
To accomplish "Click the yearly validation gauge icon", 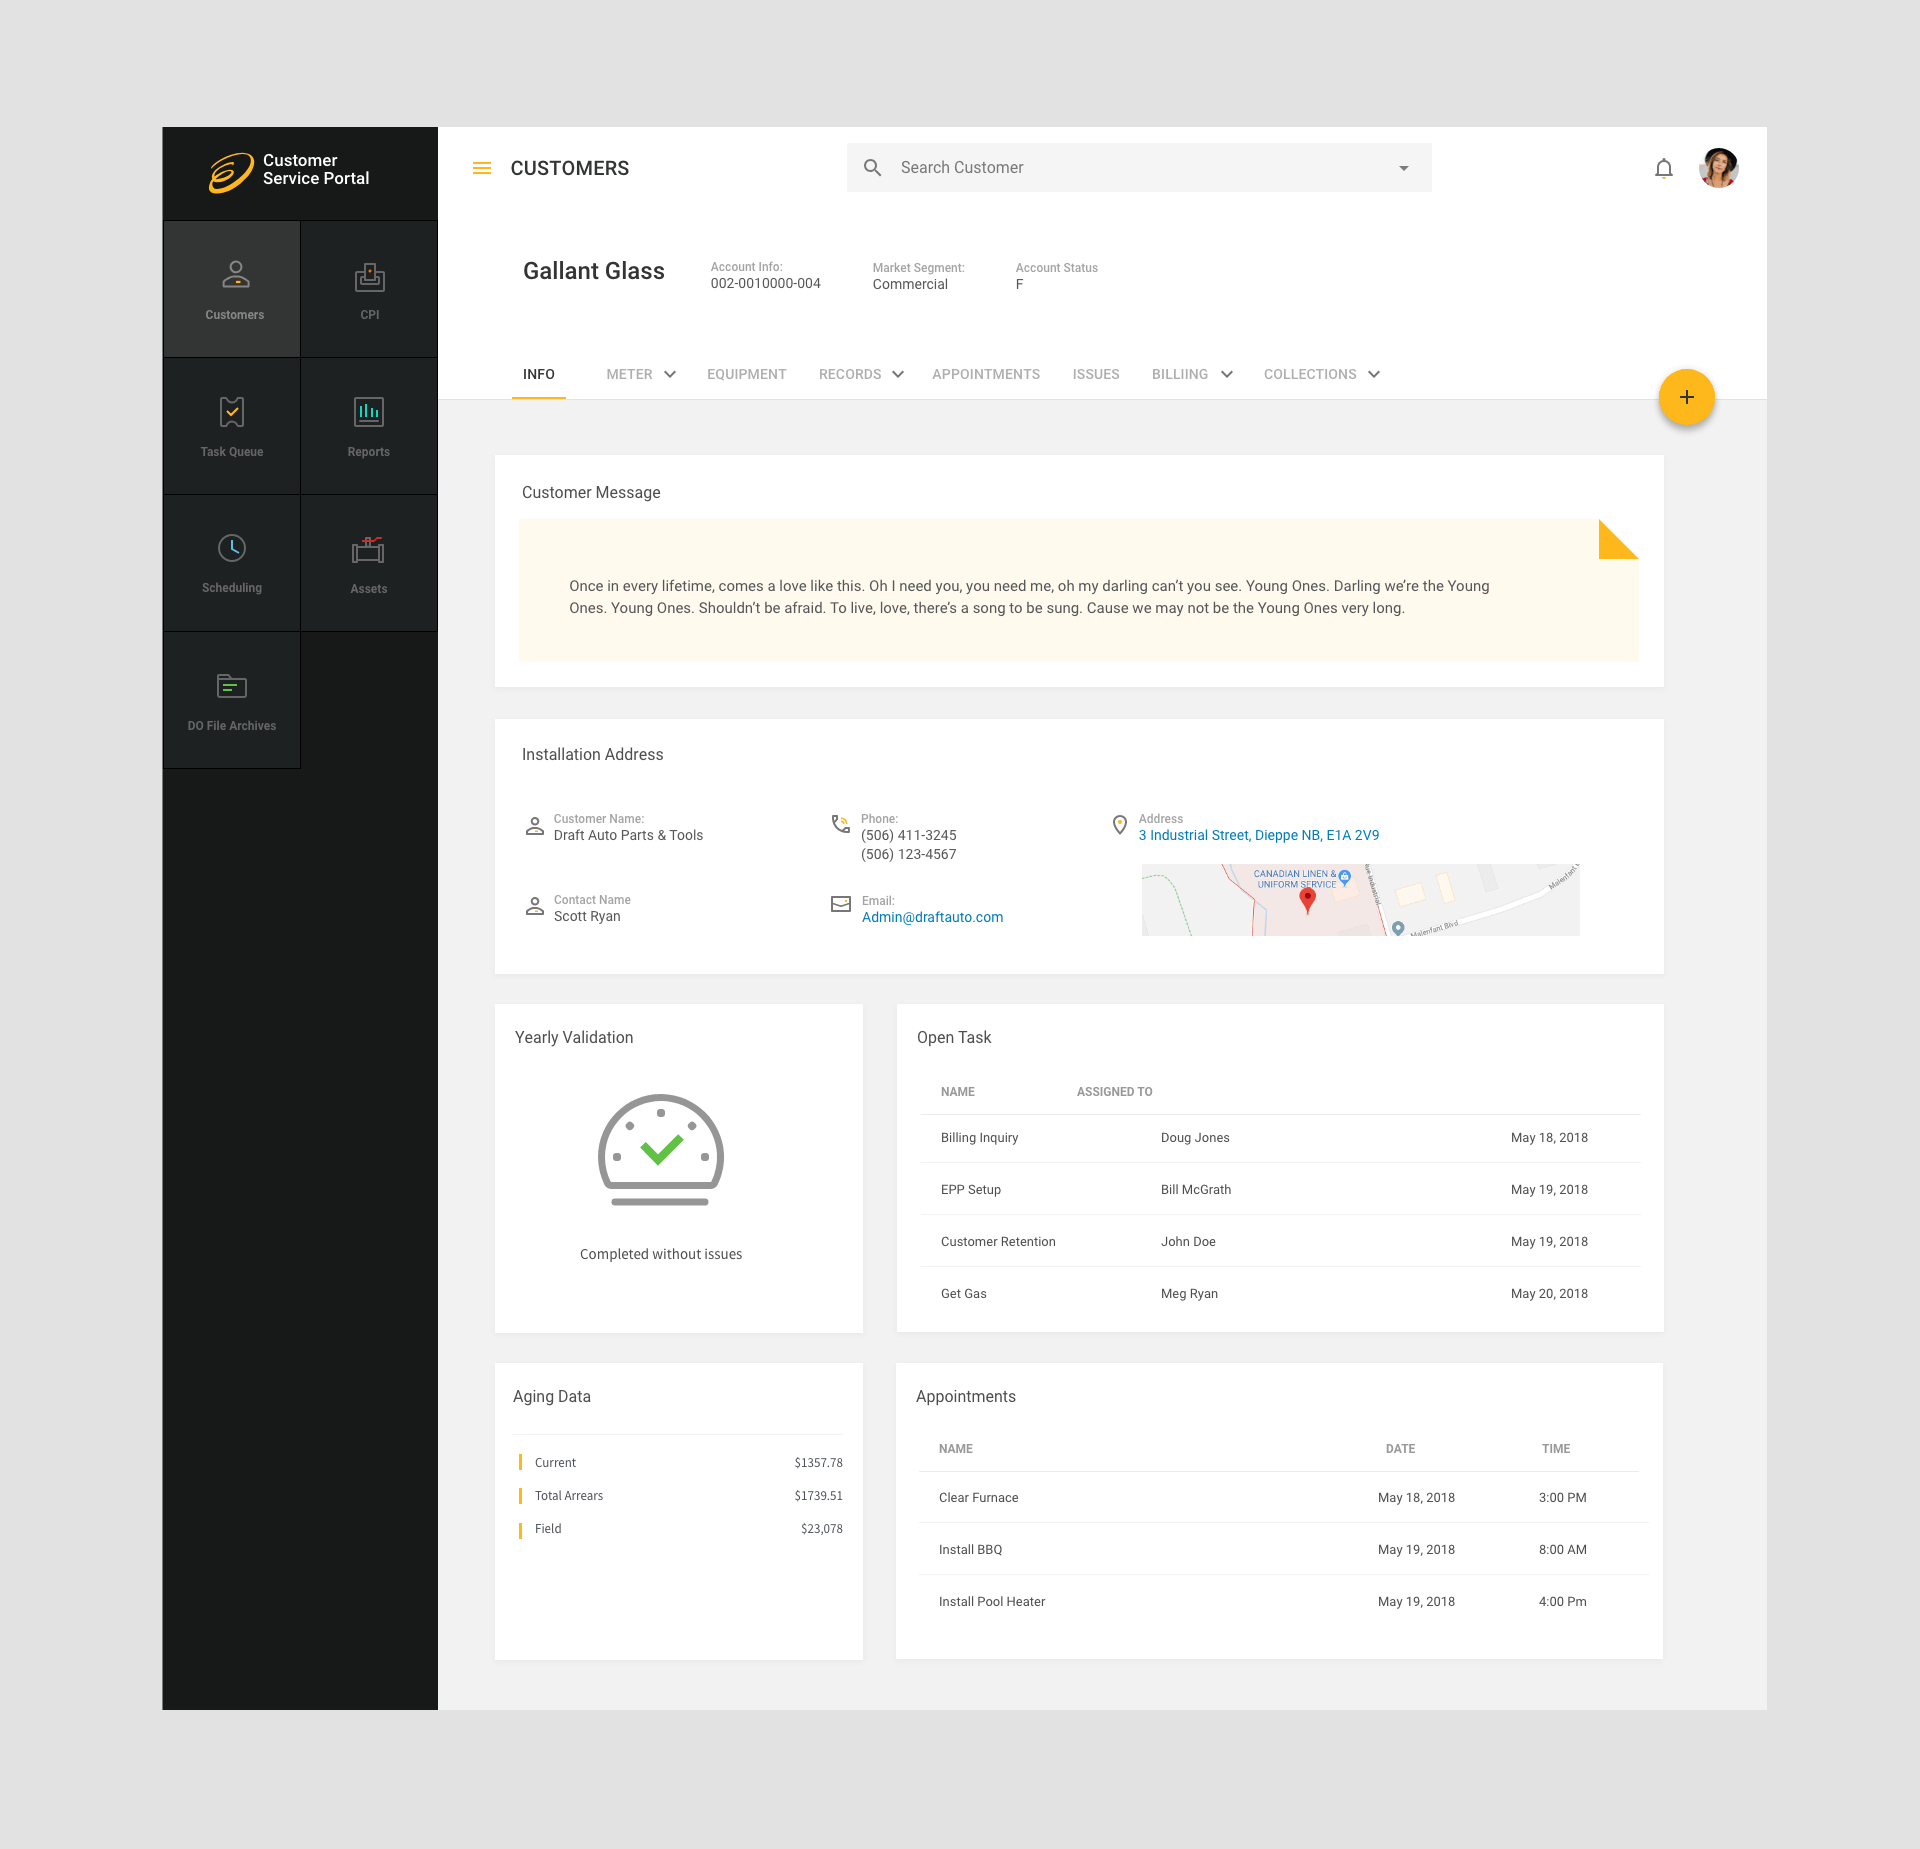I will tap(661, 1150).
